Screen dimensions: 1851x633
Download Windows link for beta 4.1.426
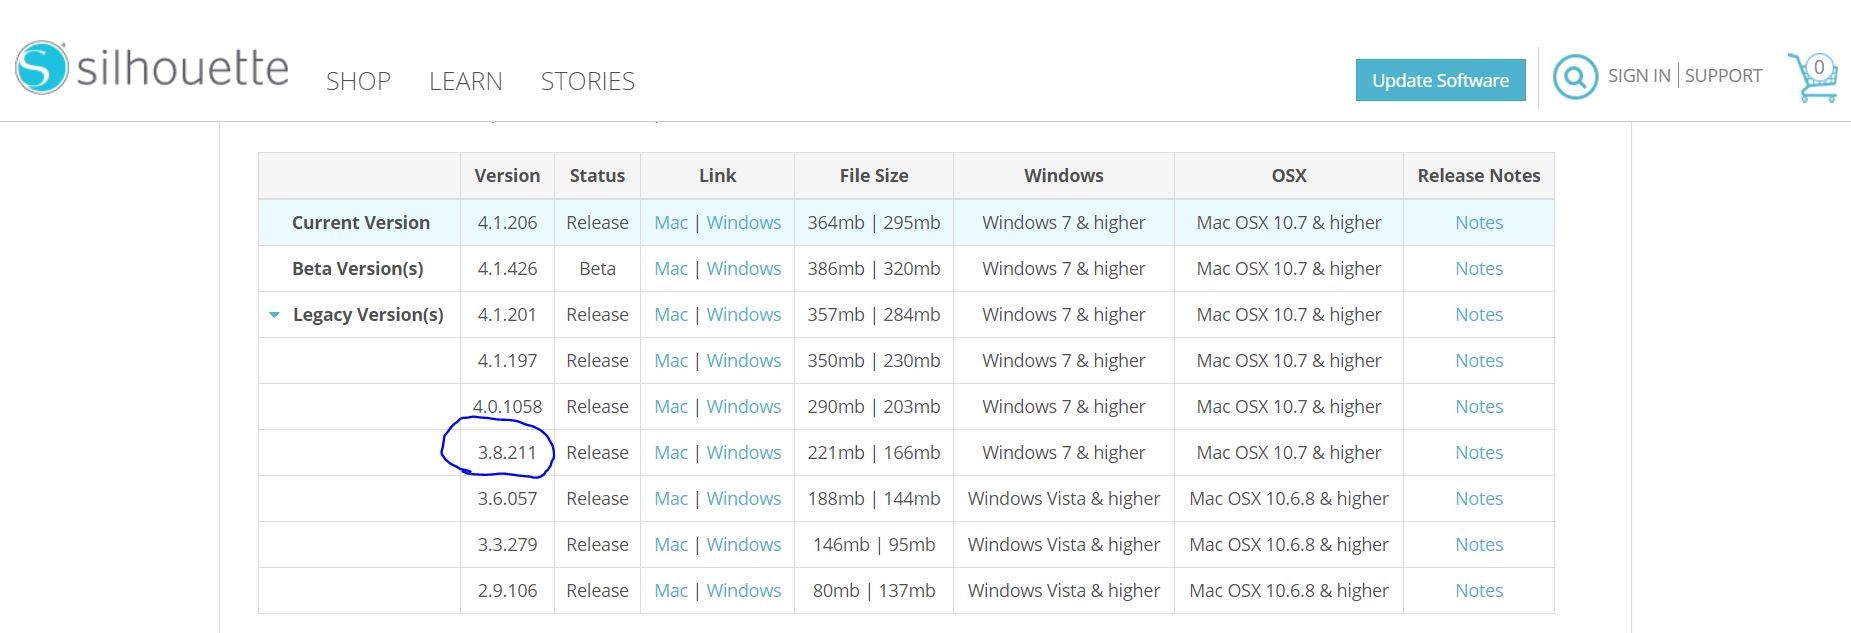click(x=744, y=269)
